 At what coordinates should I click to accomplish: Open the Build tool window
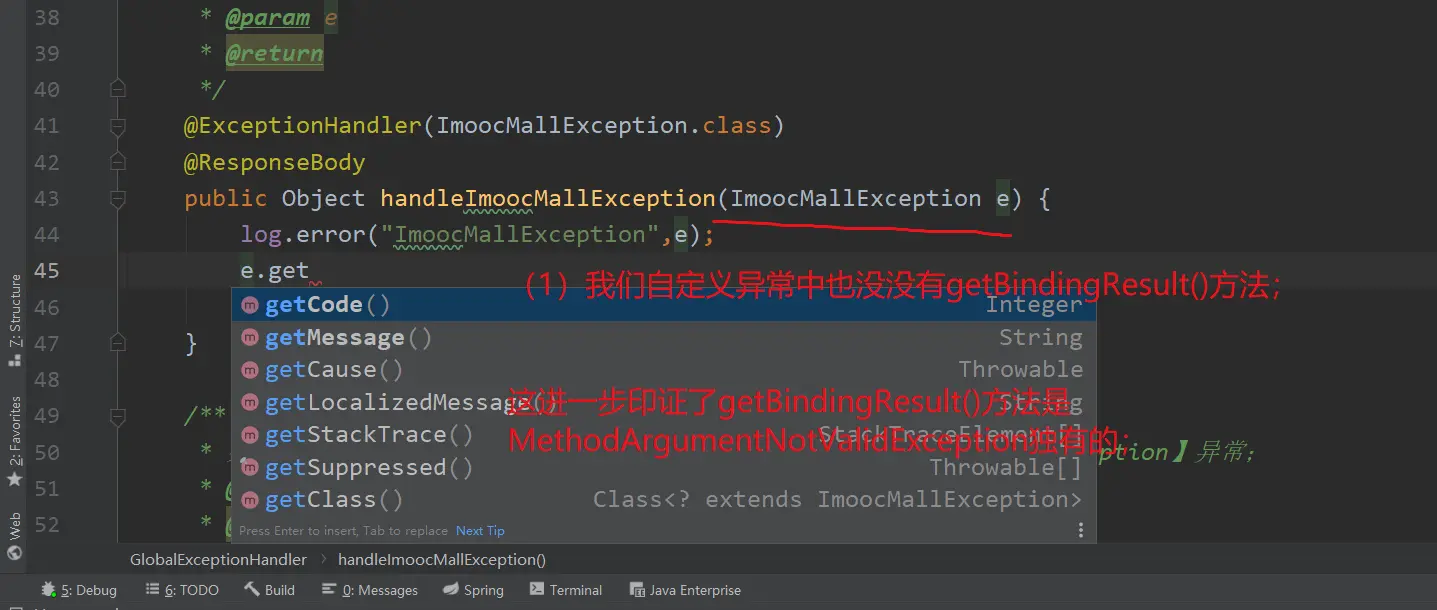click(x=270, y=590)
